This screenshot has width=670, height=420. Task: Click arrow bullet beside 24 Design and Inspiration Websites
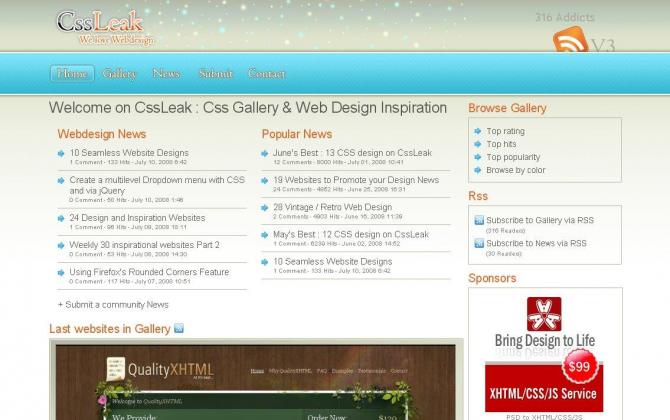point(61,218)
